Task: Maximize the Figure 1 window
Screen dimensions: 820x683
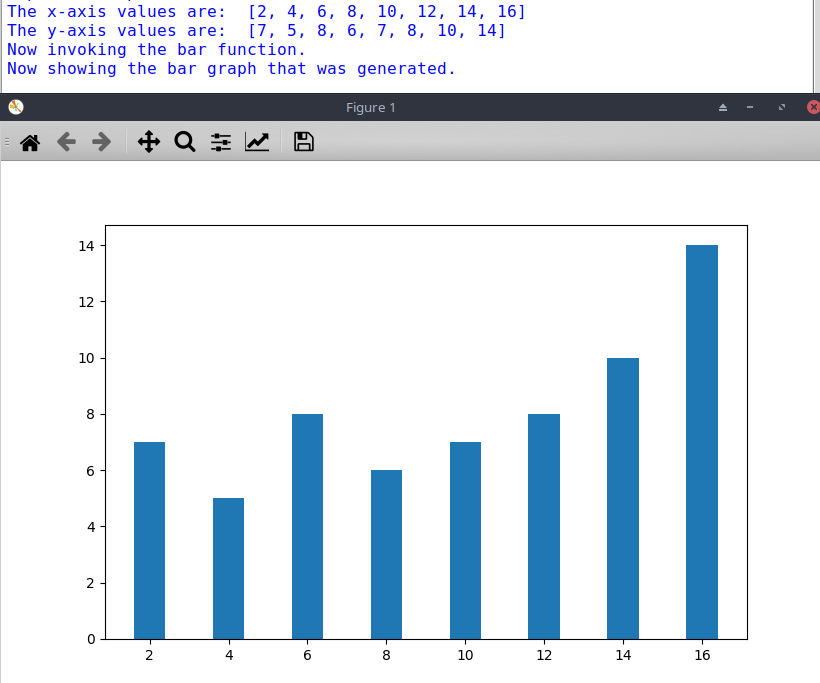Action: point(782,107)
